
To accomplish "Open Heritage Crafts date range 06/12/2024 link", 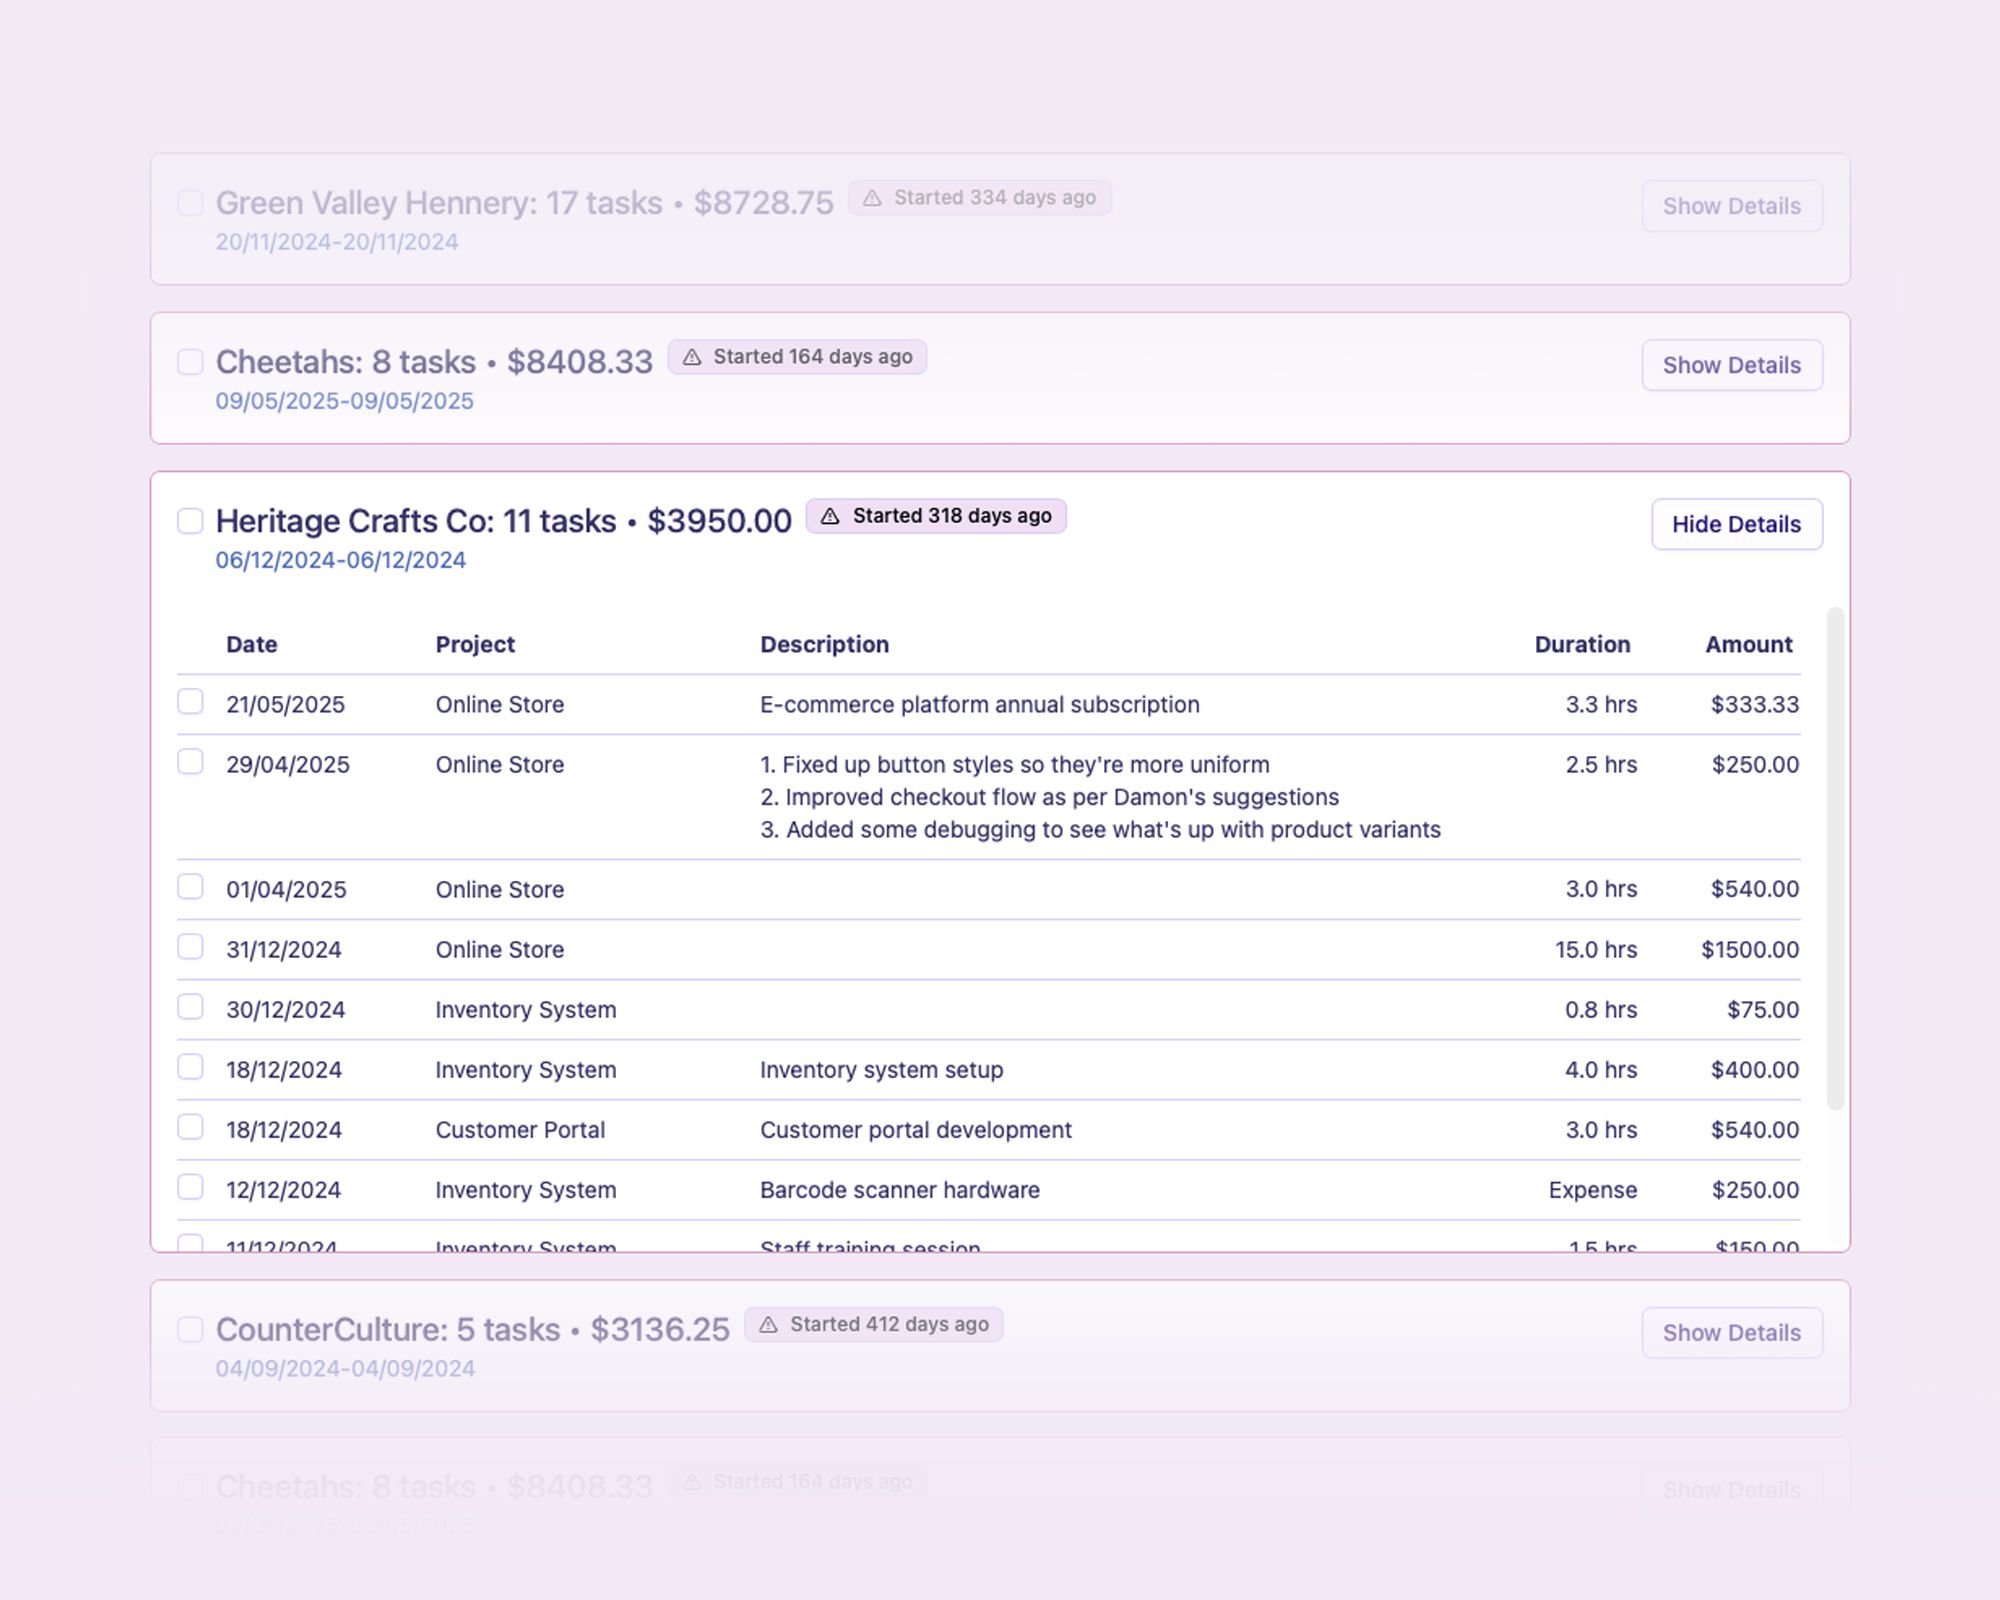I will tap(340, 560).
